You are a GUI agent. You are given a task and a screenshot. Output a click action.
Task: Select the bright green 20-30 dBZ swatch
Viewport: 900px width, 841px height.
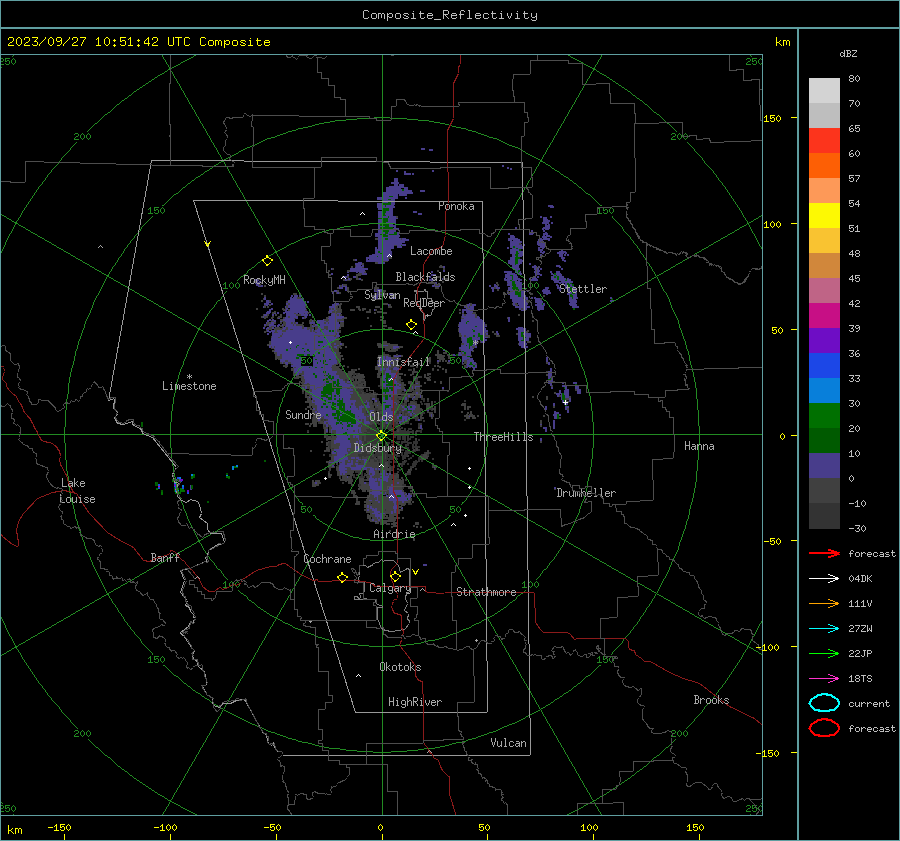pyautogui.click(x=824, y=416)
